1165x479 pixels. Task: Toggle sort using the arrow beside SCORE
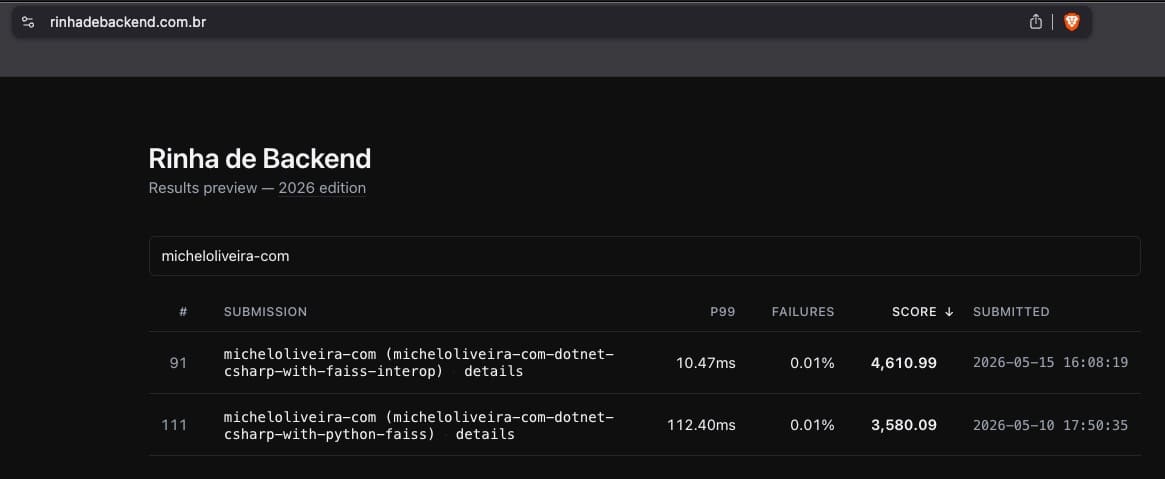949,312
